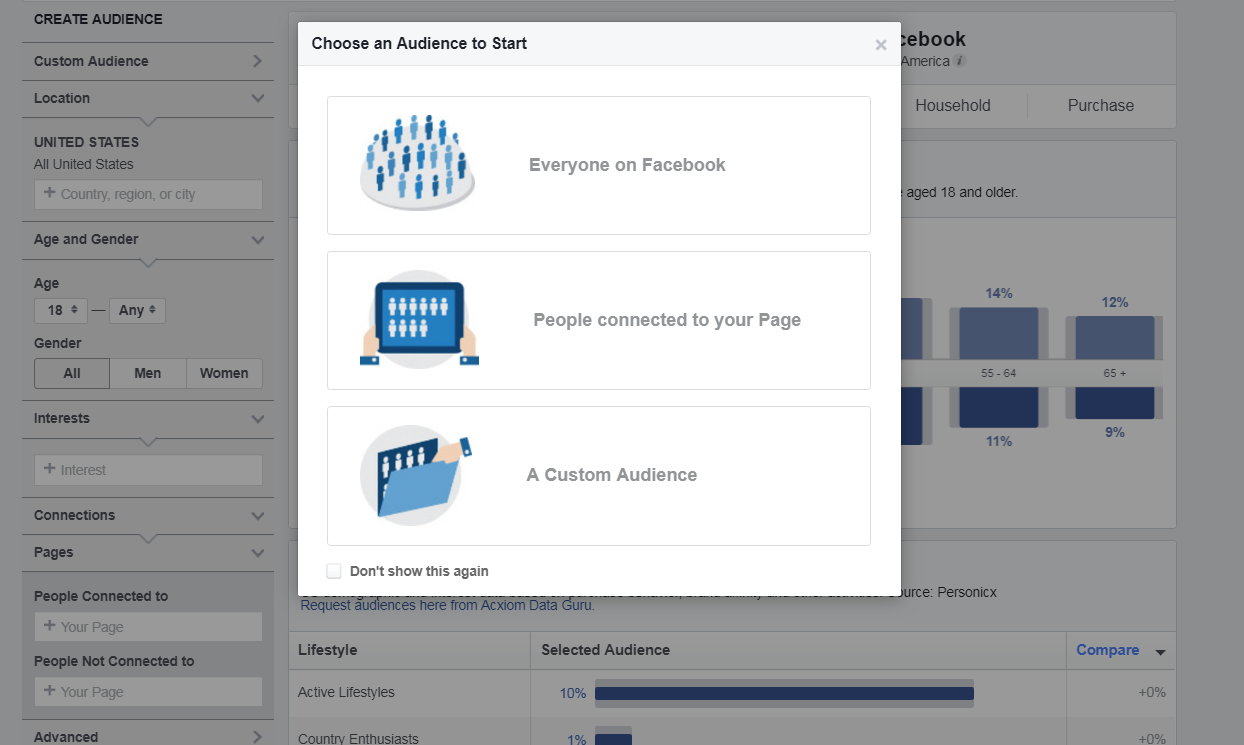Screen dimensions: 1244x745
Task: Click the Selected Audience column header
Action: pyautogui.click(x=606, y=650)
